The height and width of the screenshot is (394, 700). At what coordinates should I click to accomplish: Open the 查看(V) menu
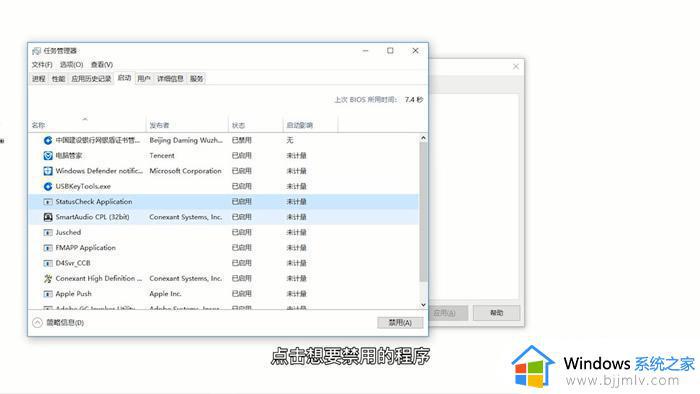102,65
